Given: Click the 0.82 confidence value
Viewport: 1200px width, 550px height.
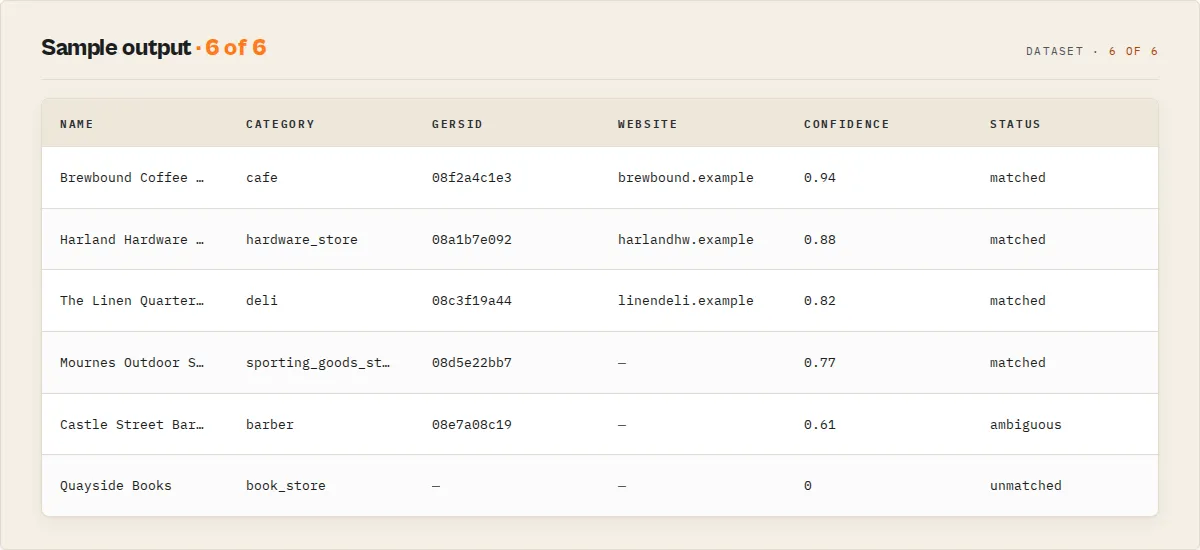Looking at the screenshot, I should [x=820, y=301].
